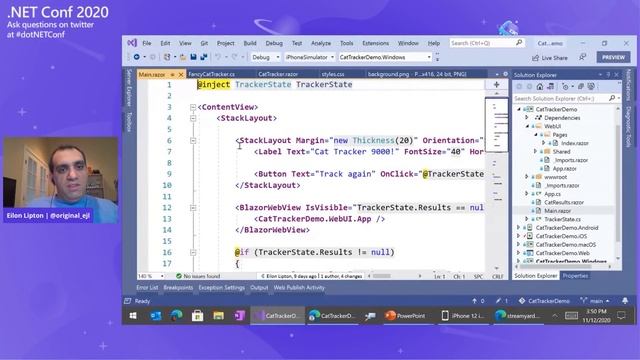Click the code minimap overview strip
Image resolution: width=640 pixels, height=360 pixels.
(496, 180)
